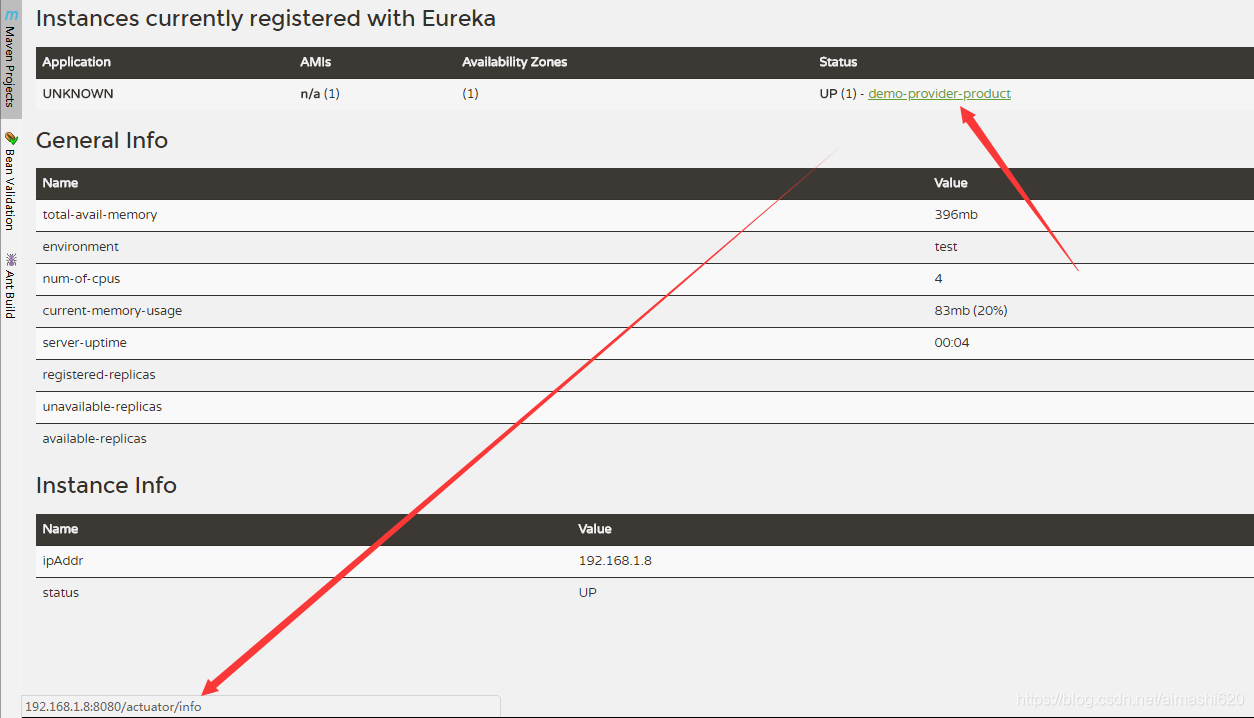Image resolution: width=1254 pixels, height=718 pixels.
Task: Select the UNKNOWN application cell
Action: click(x=78, y=93)
